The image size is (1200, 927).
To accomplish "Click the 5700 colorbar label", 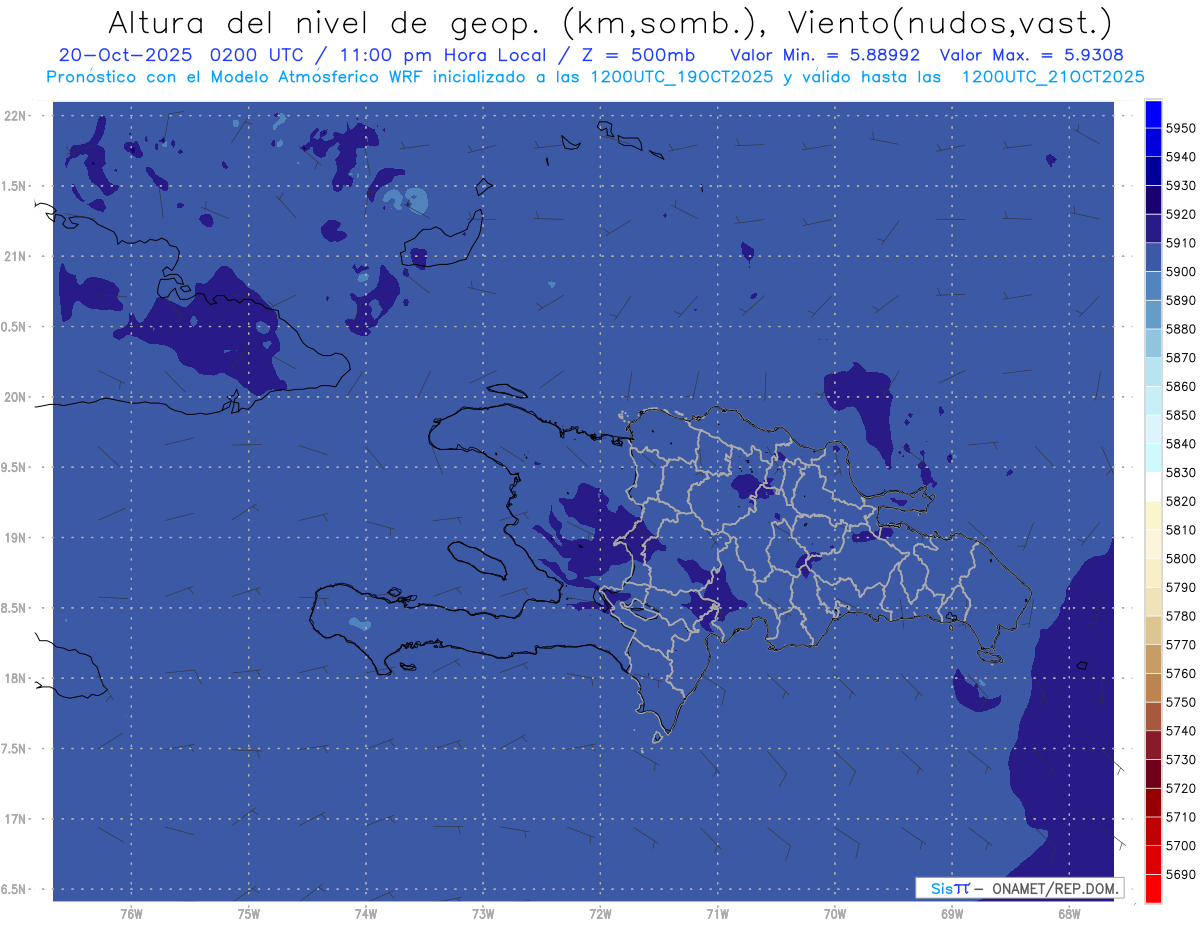I will 1181,845.
